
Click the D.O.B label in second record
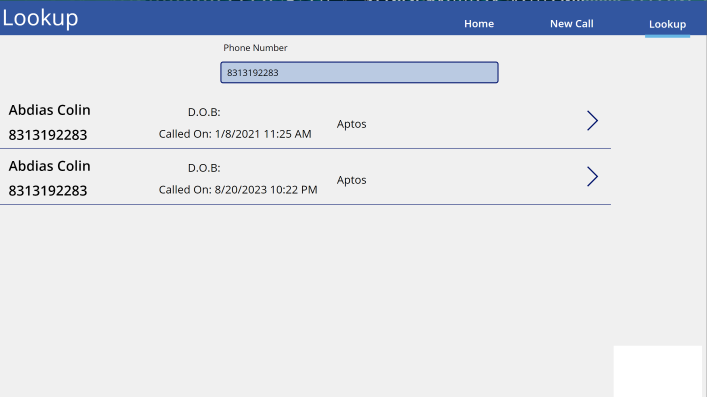(204, 168)
